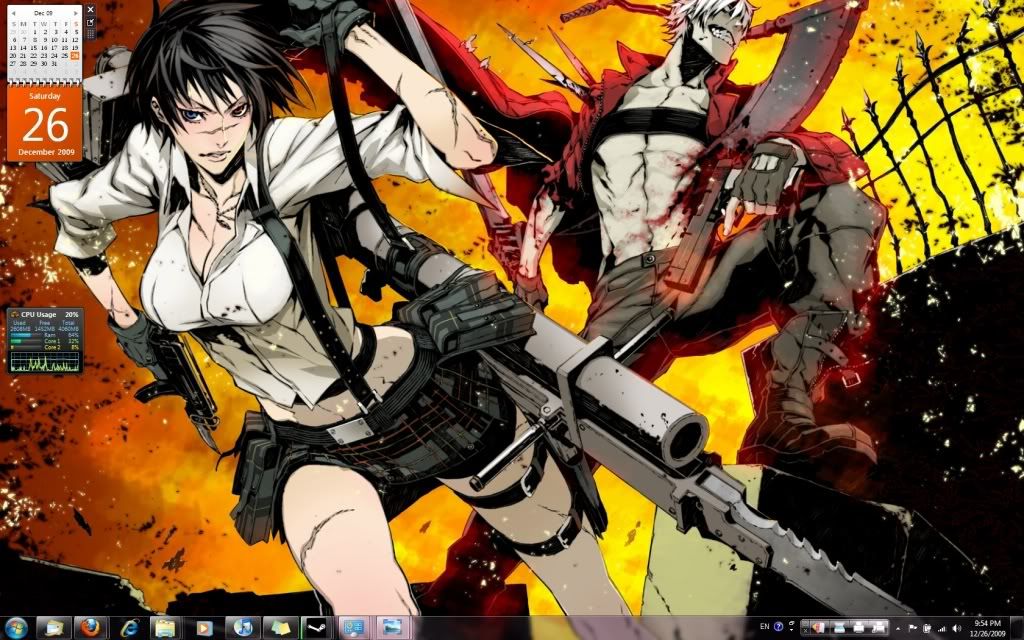Launch Firefox from the taskbar
The height and width of the screenshot is (640, 1024).
[x=91, y=628]
